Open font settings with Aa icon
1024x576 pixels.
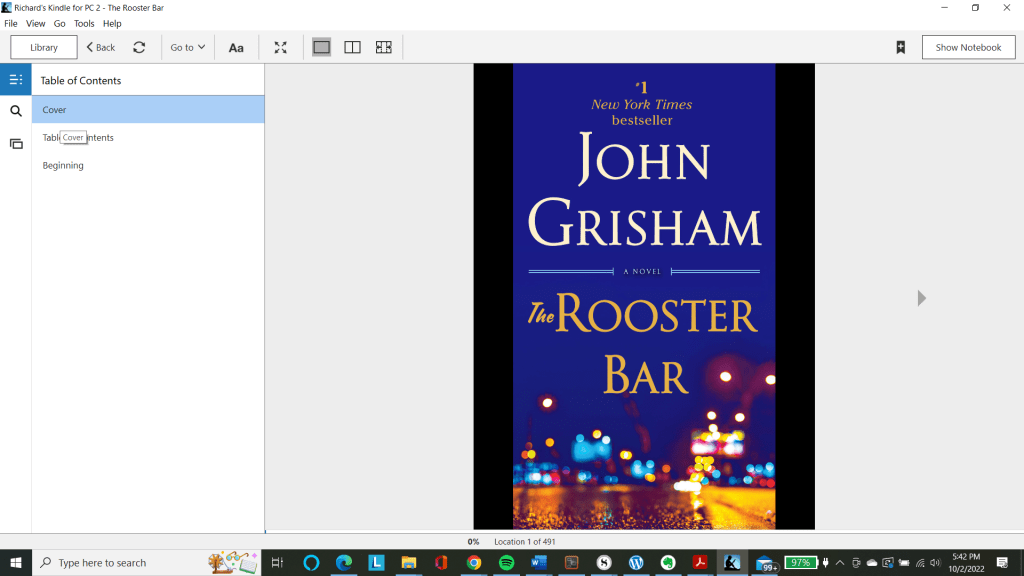click(236, 47)
